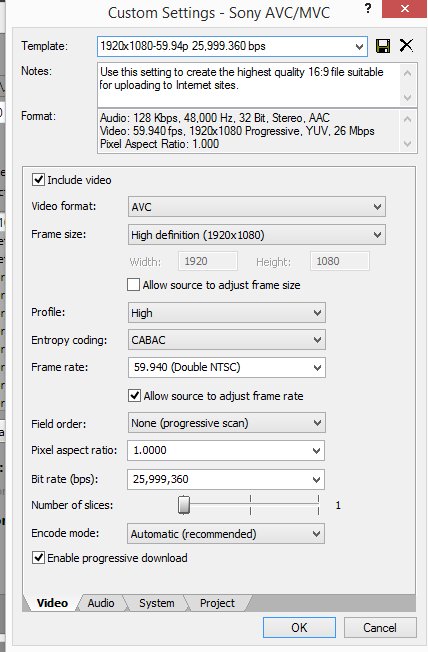Screen dimensions: 428x652
Task: Save the template with the floppy disk icon
Action: coord(383,46)
